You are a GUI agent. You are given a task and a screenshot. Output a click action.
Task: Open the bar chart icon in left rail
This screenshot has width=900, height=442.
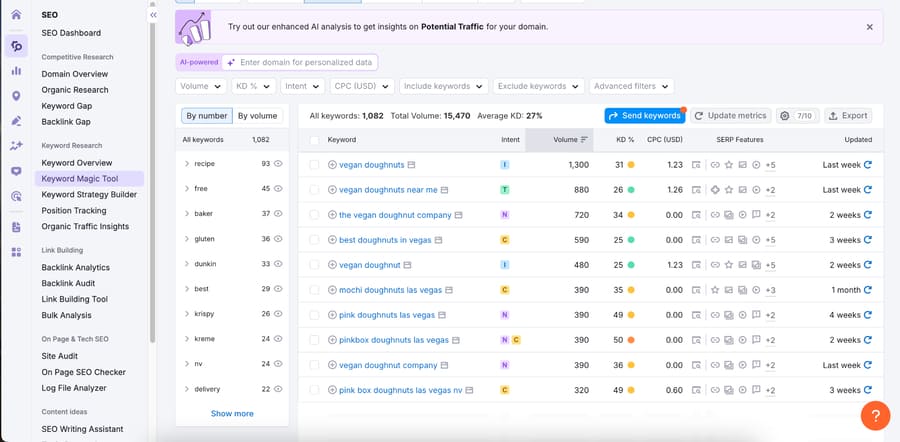pos(16,71)
